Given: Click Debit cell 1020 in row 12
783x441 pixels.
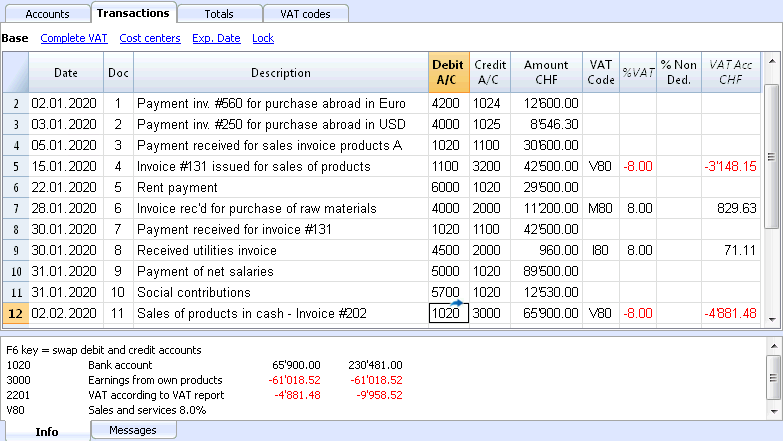Looking at the screenshot, I should pos(448,314).
